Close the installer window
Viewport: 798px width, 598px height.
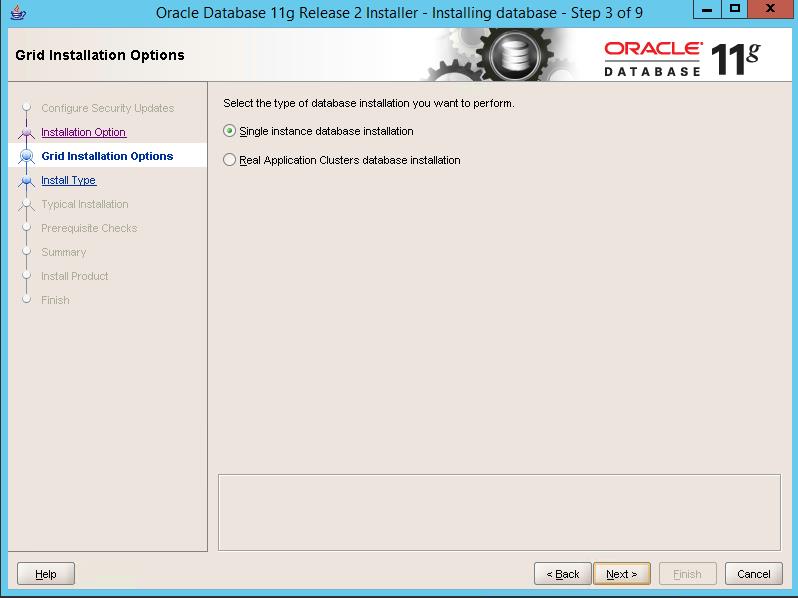pos(771,9)
